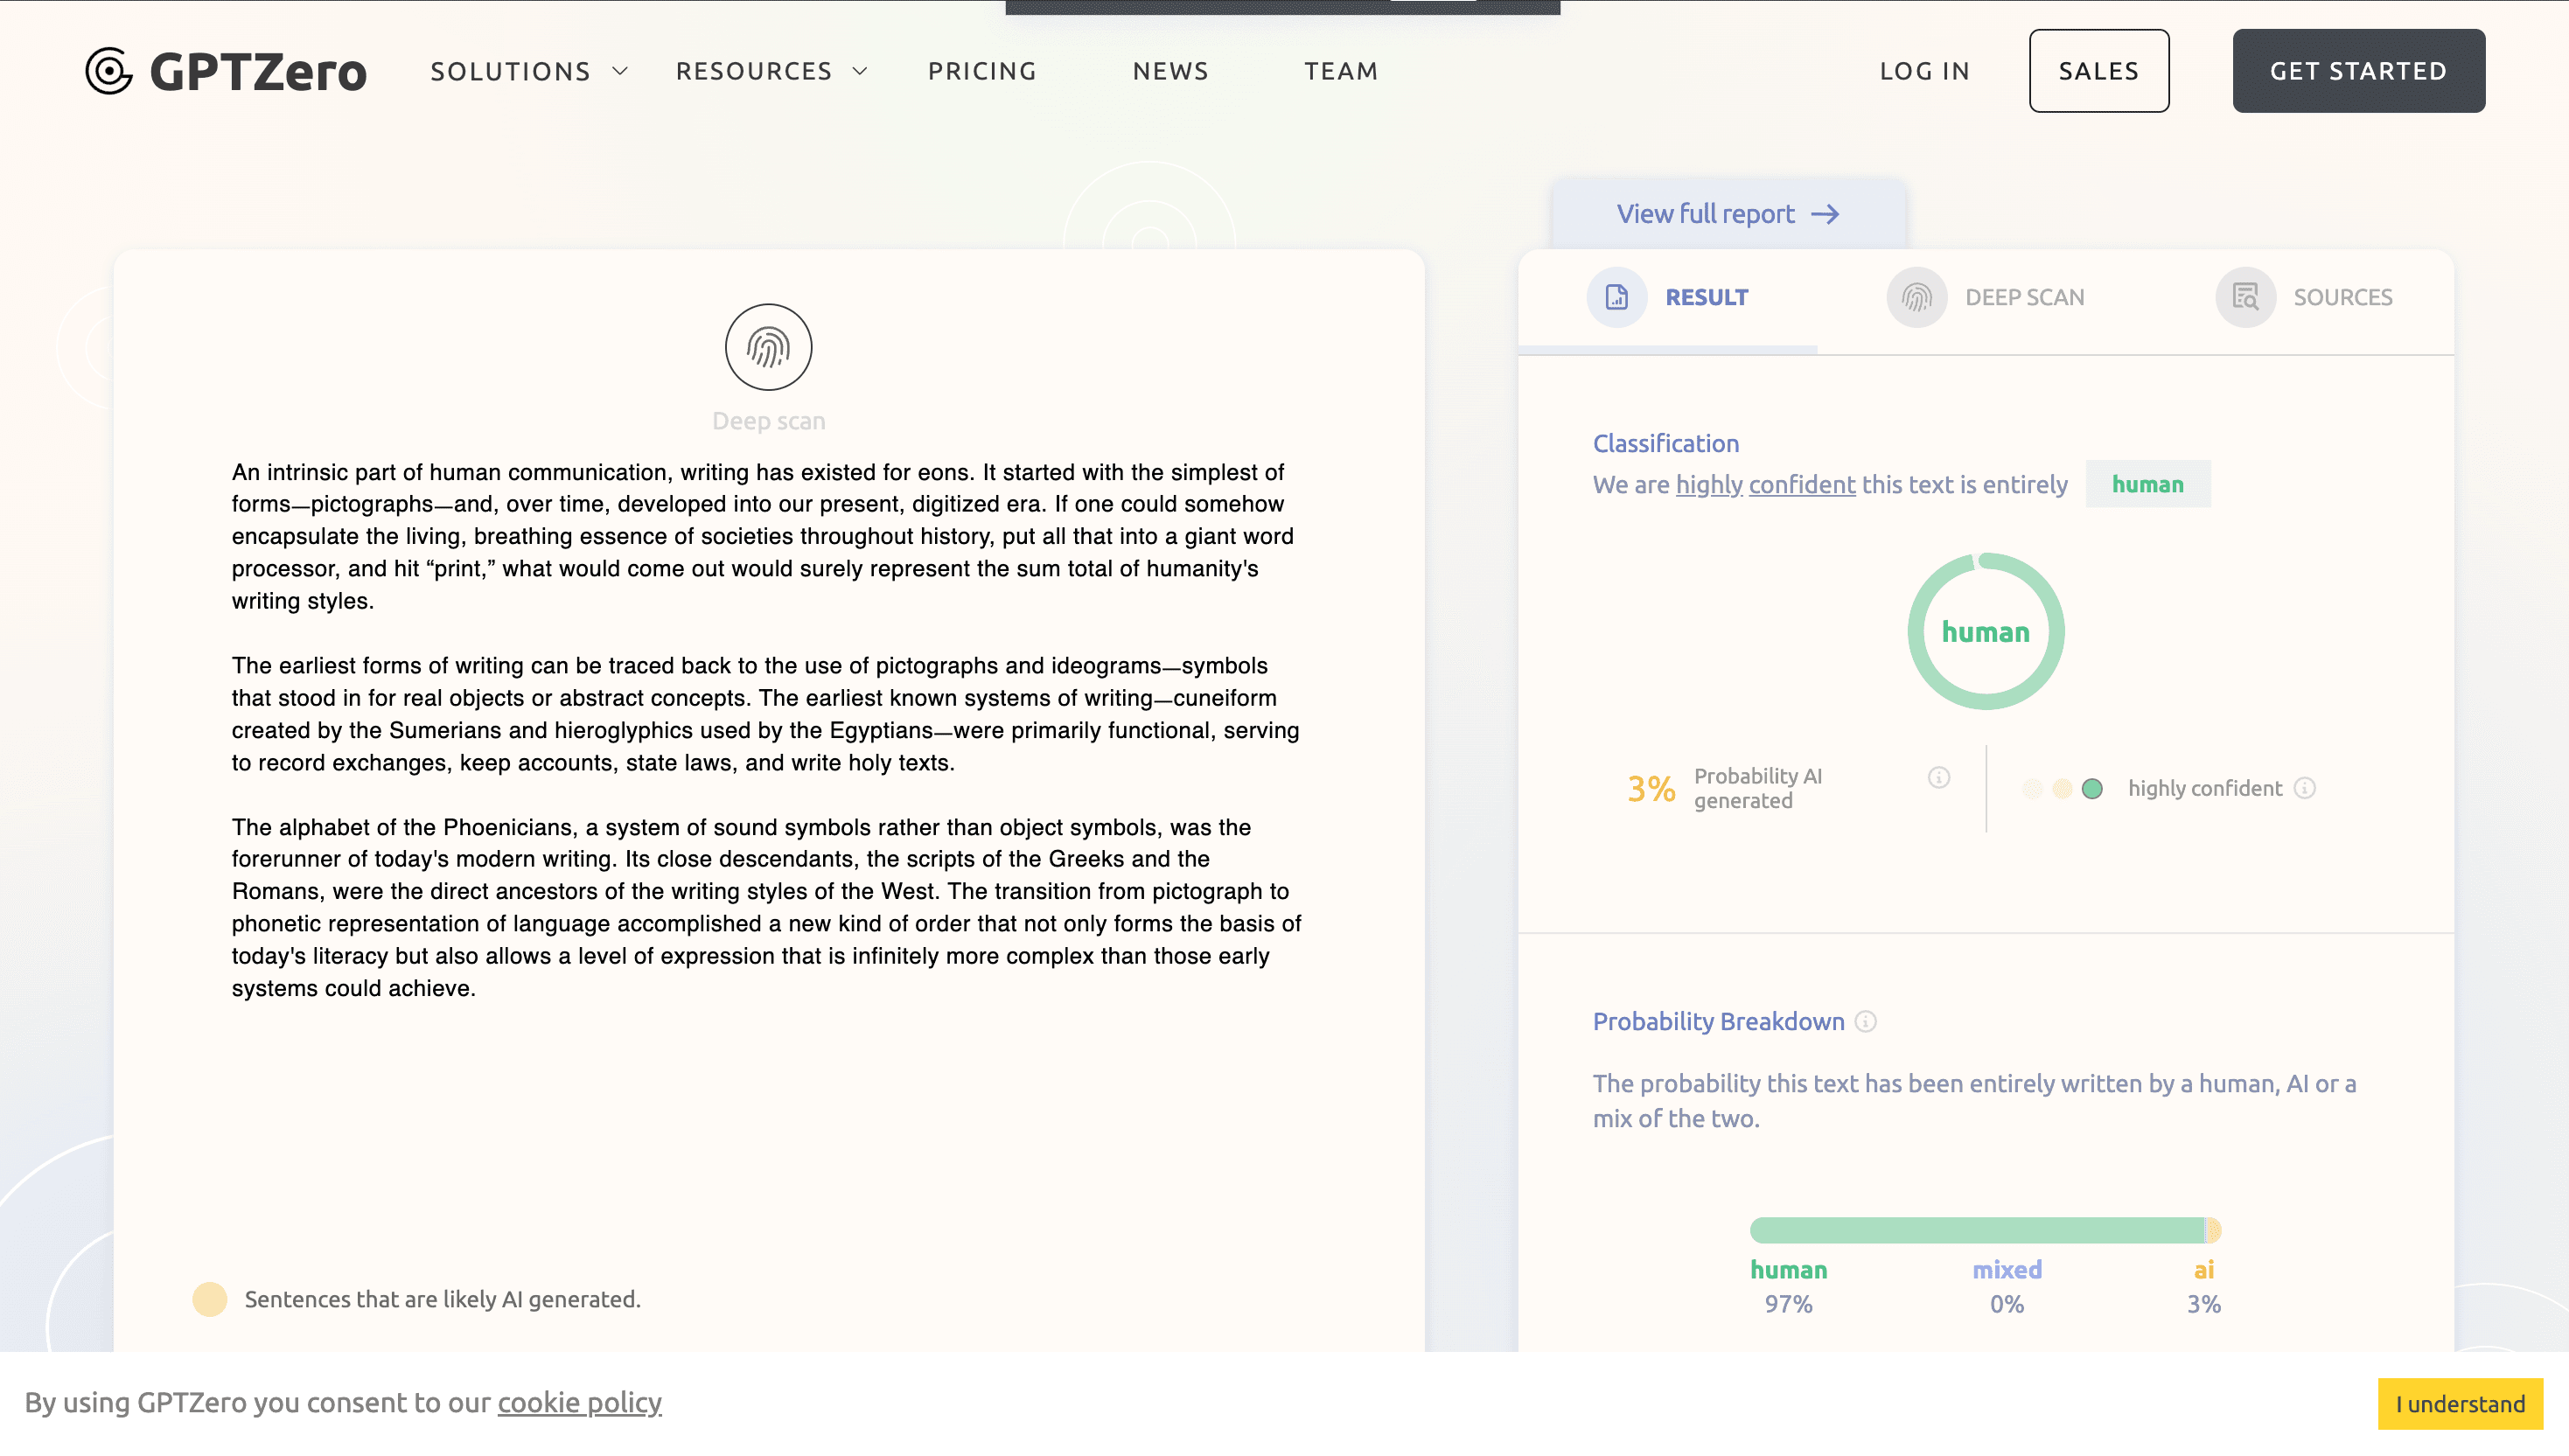Open View full report link
The width and height of the screenshot is (2569, 1456).
[1727, 214]
